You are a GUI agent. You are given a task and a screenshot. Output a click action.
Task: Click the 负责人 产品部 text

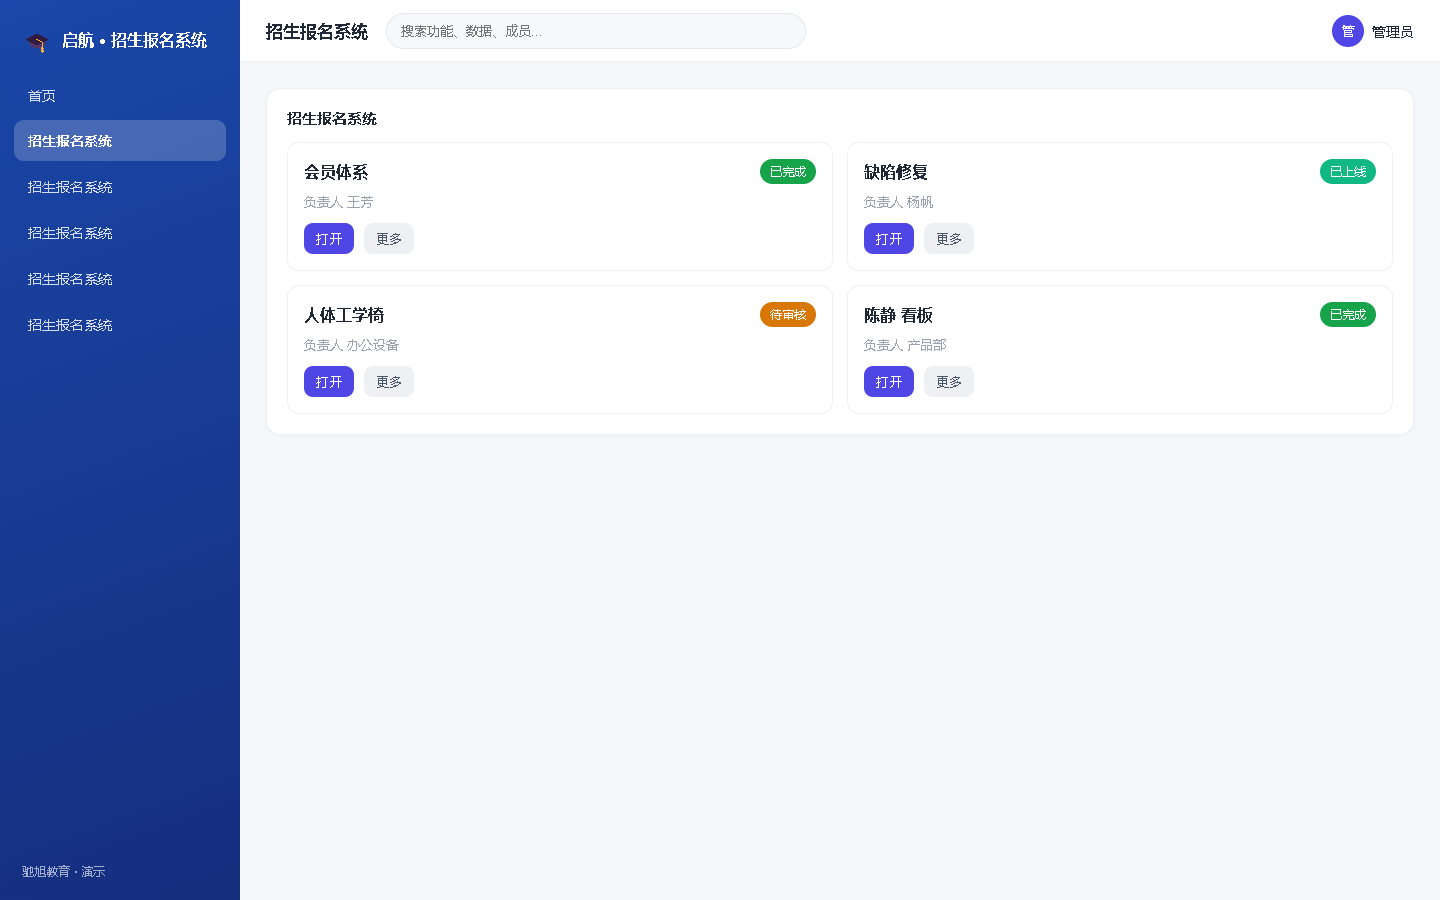(x=905, y=345)
